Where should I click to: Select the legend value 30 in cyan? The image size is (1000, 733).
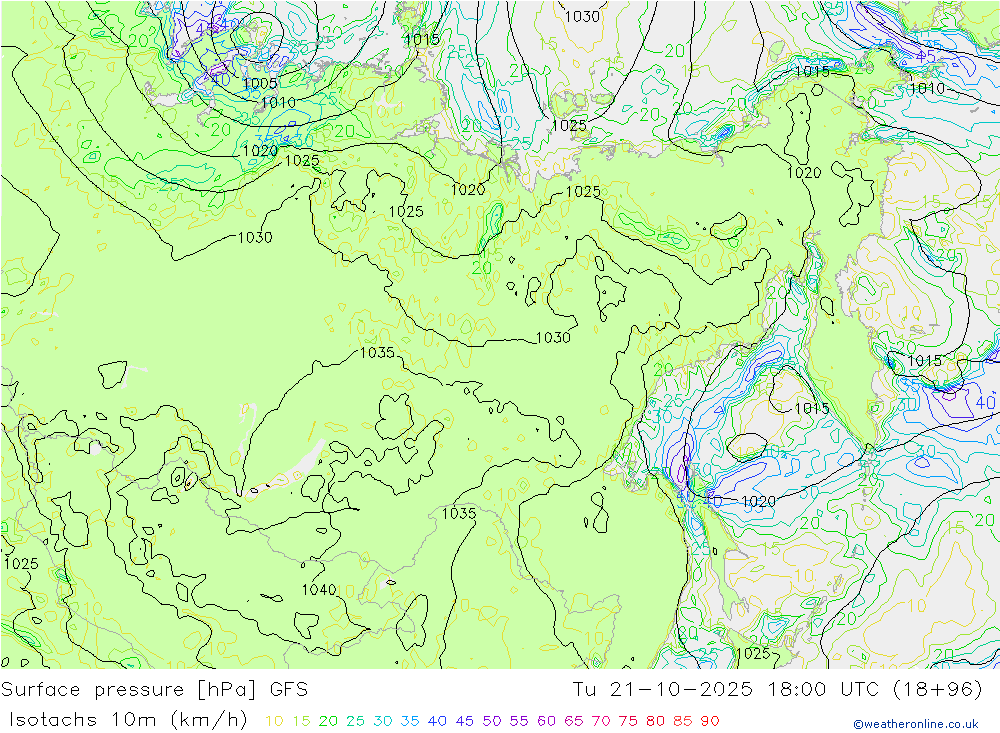383,722
